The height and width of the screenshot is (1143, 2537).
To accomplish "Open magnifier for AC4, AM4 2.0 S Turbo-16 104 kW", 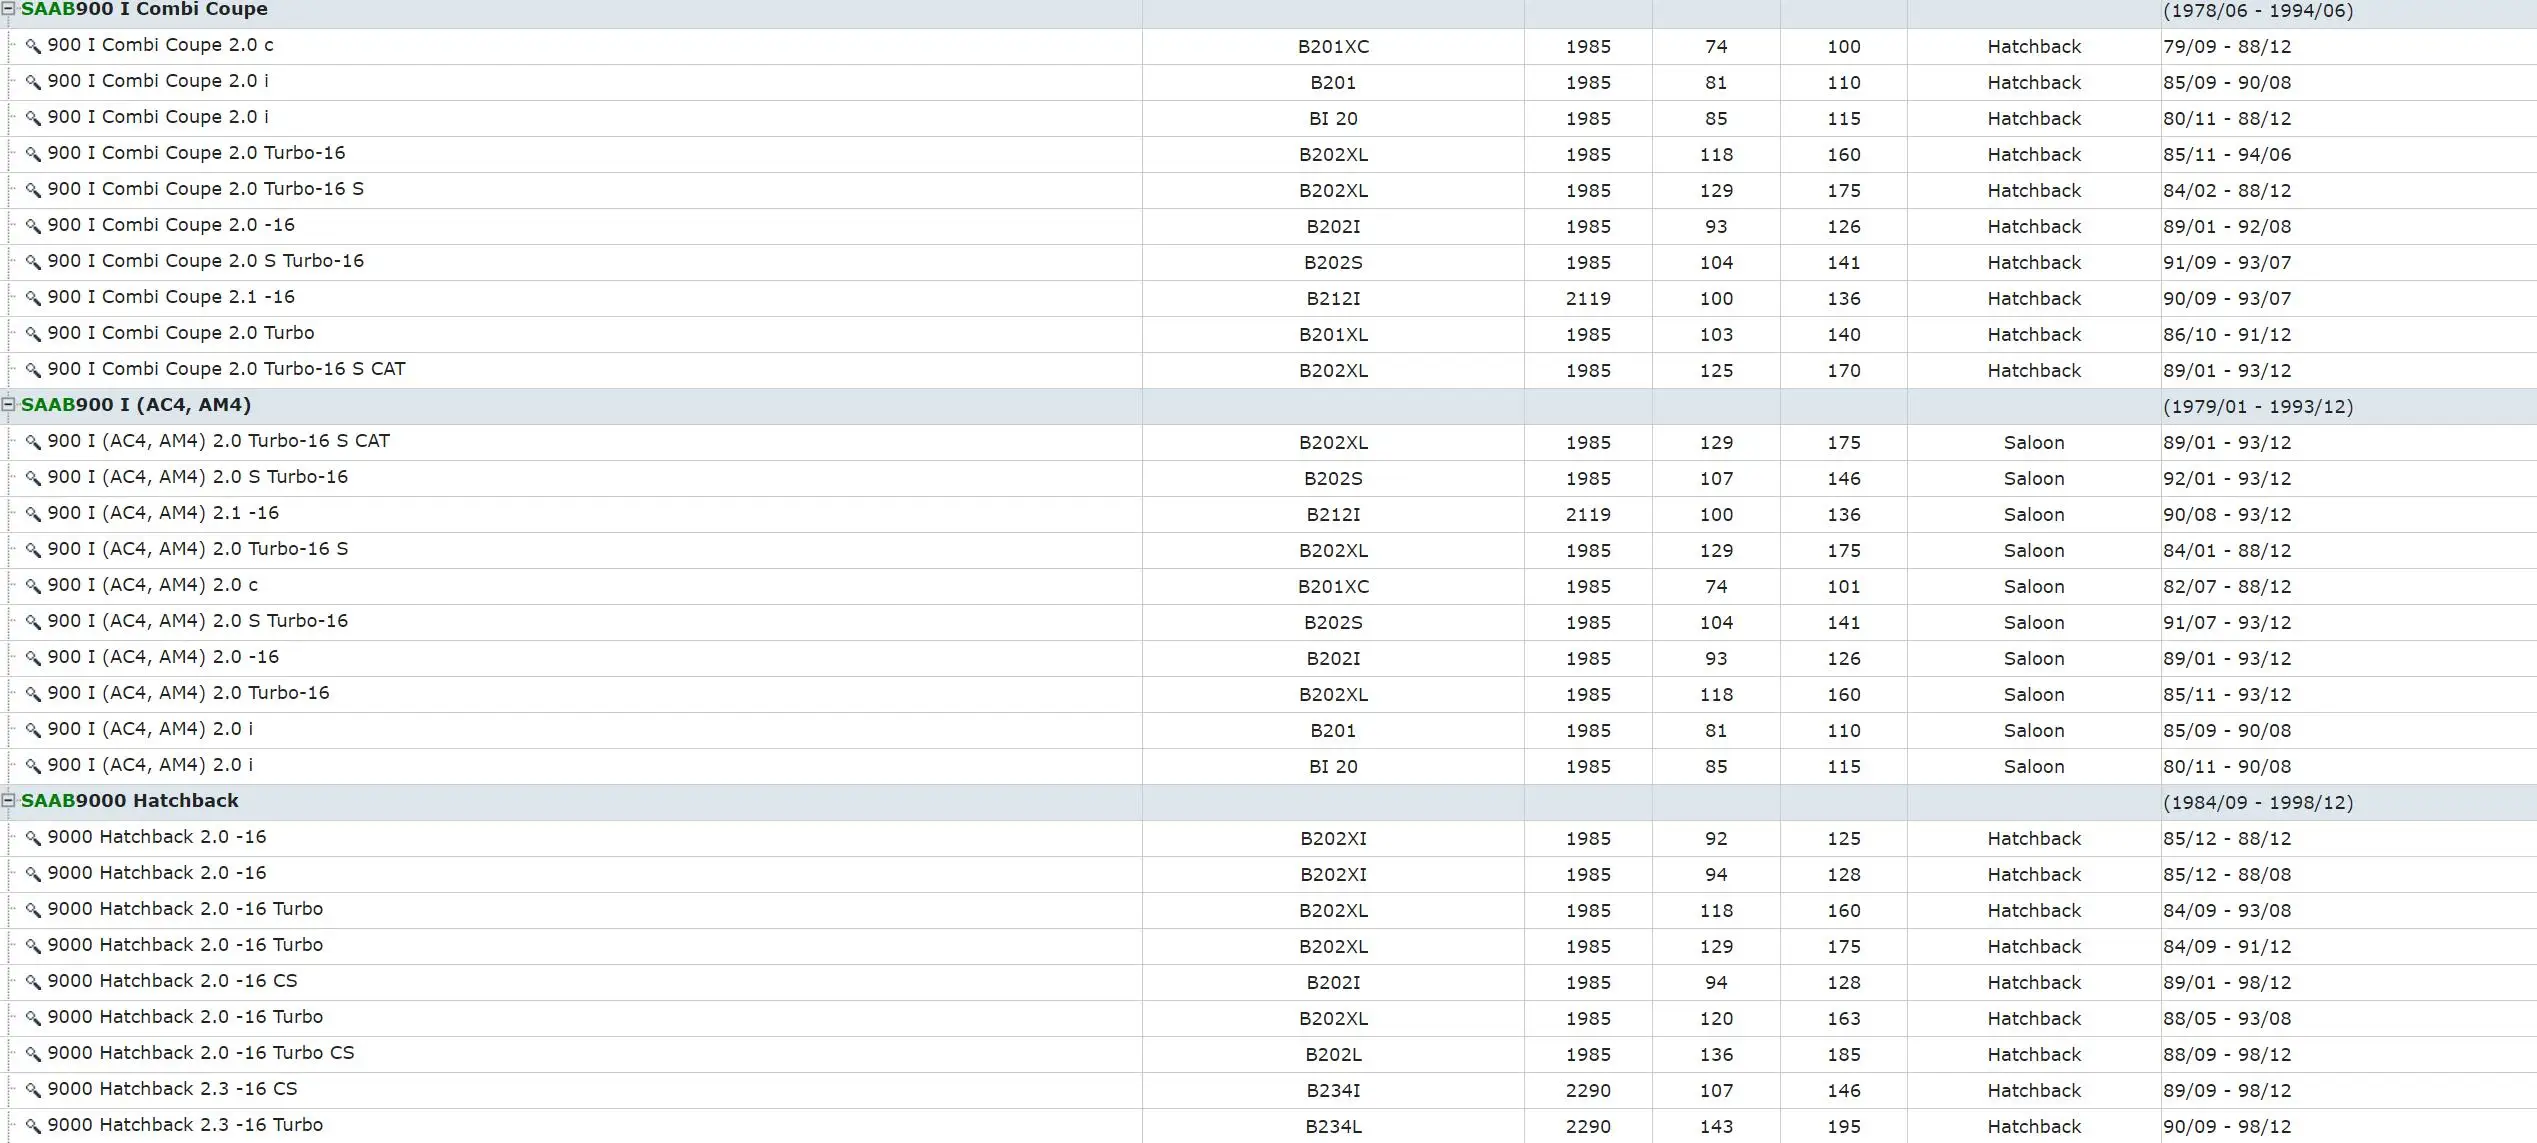I will point(33,623).
